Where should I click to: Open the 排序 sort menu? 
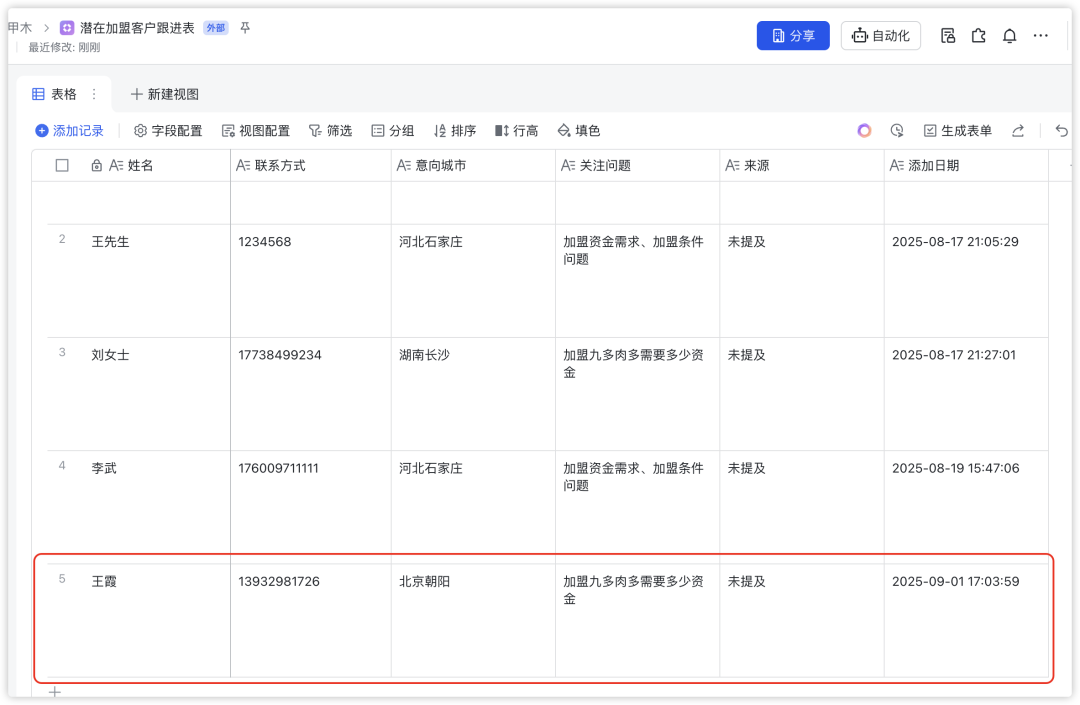pyautogui.click(x=454, y=131)
